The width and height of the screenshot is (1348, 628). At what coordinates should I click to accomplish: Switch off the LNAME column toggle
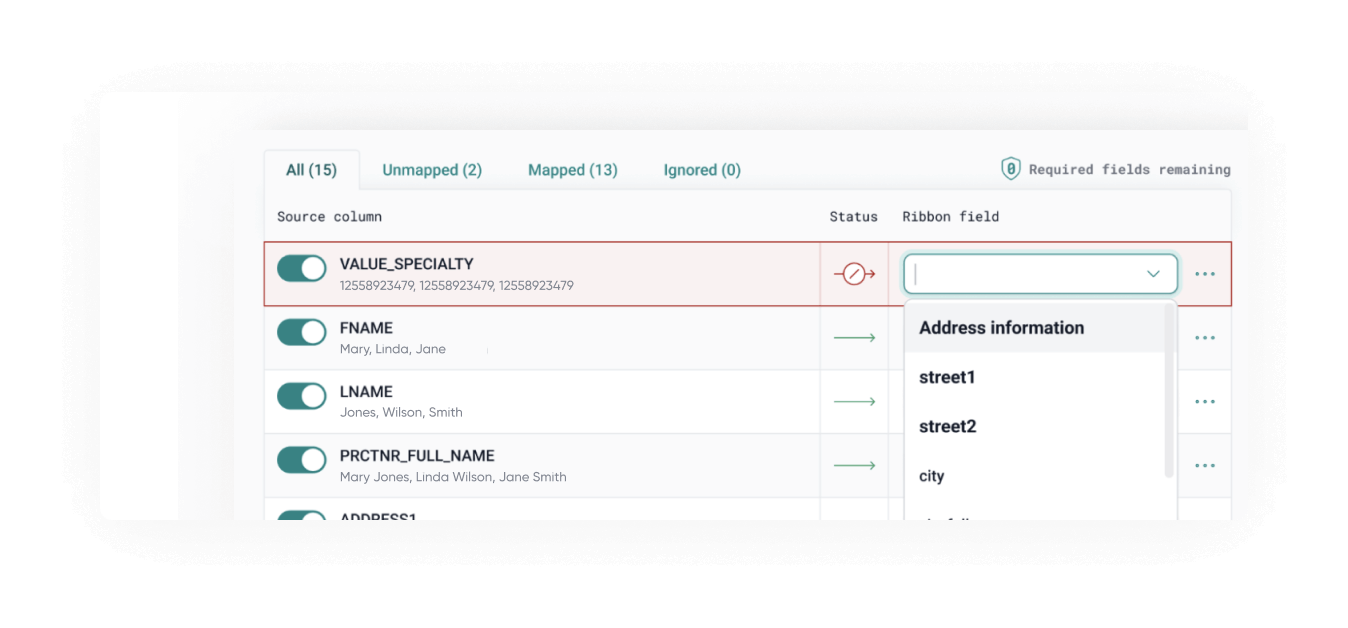pyautogui.click(x=302, y=396)
